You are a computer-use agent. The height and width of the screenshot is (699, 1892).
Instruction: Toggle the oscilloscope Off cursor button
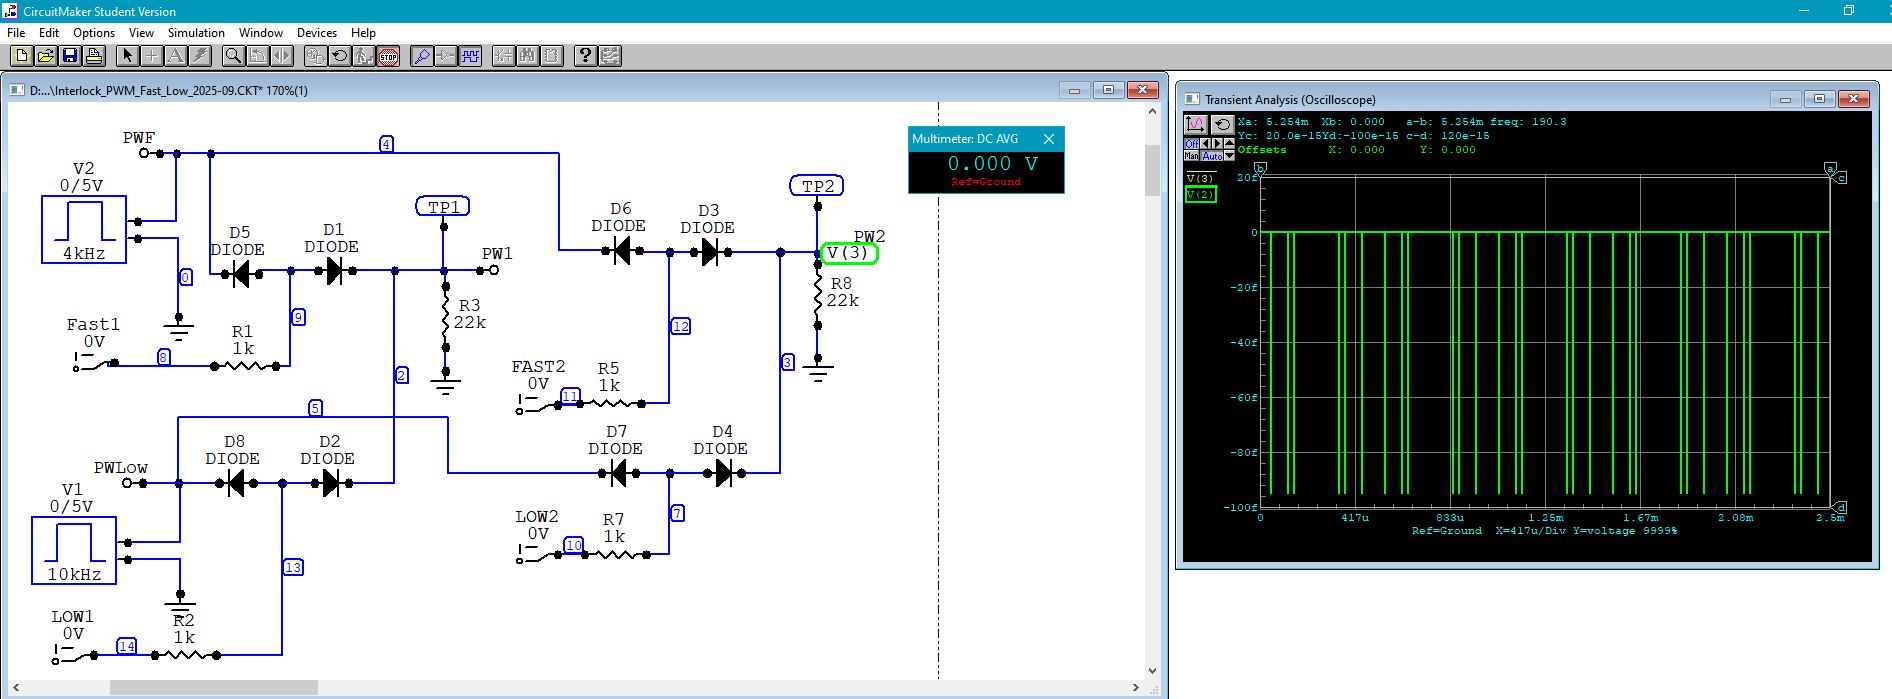[x=1191, y=144]
